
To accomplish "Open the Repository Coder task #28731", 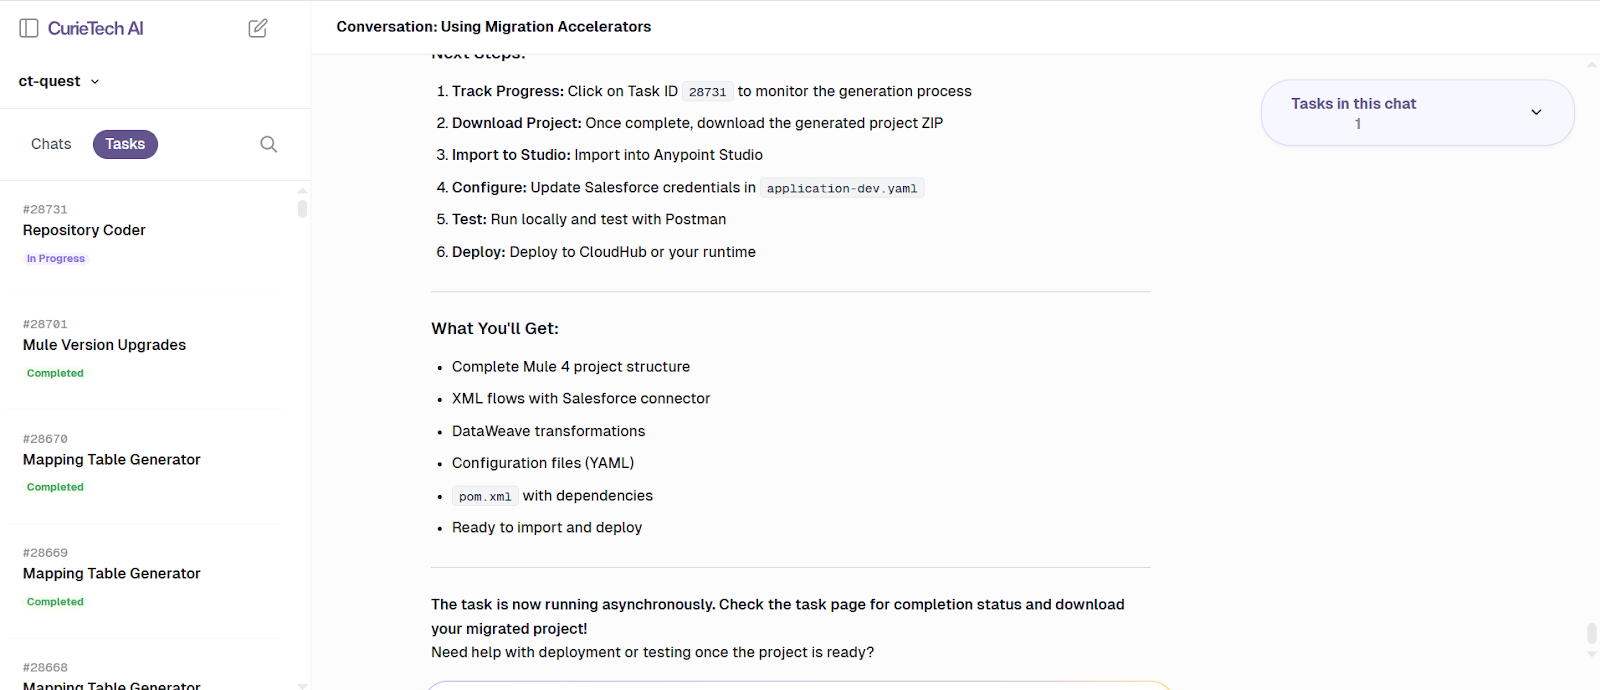I will (84, 230).
